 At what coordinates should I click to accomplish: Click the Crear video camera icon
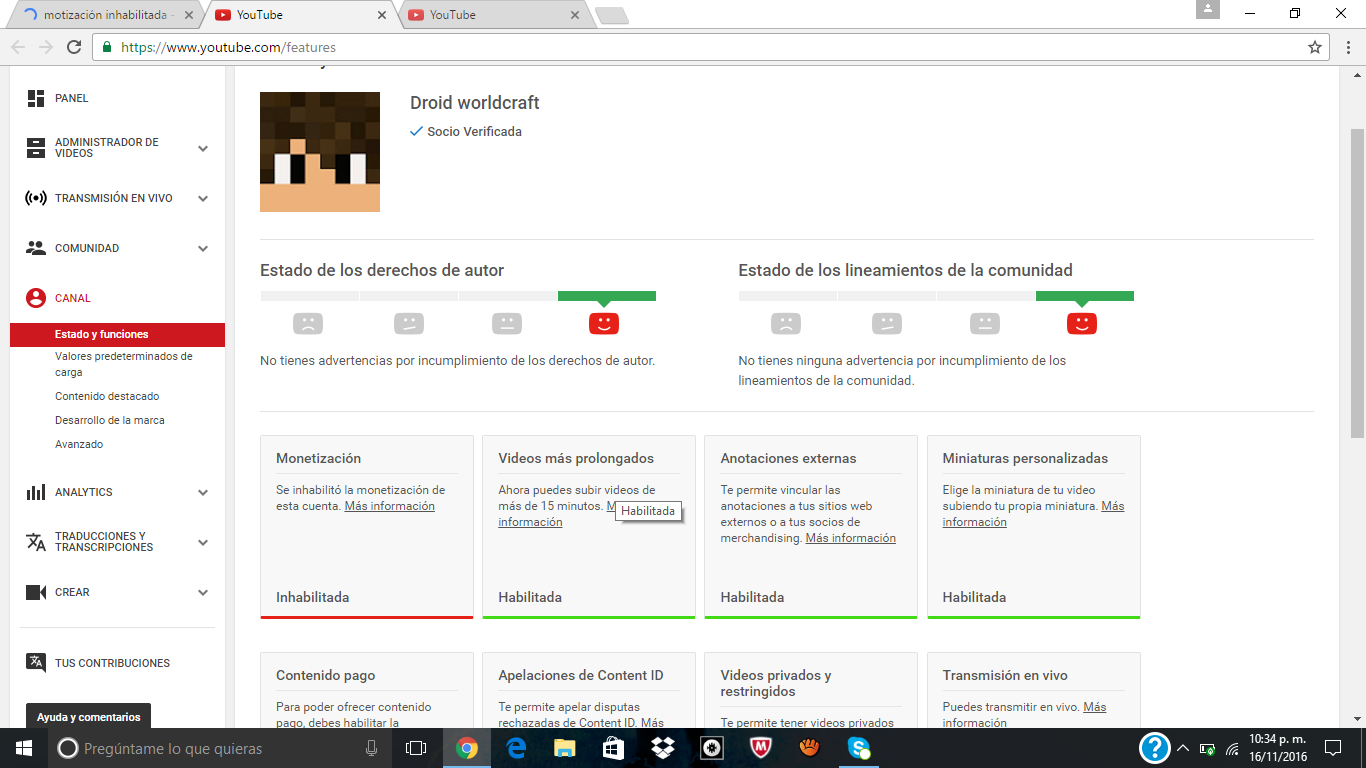36,592
